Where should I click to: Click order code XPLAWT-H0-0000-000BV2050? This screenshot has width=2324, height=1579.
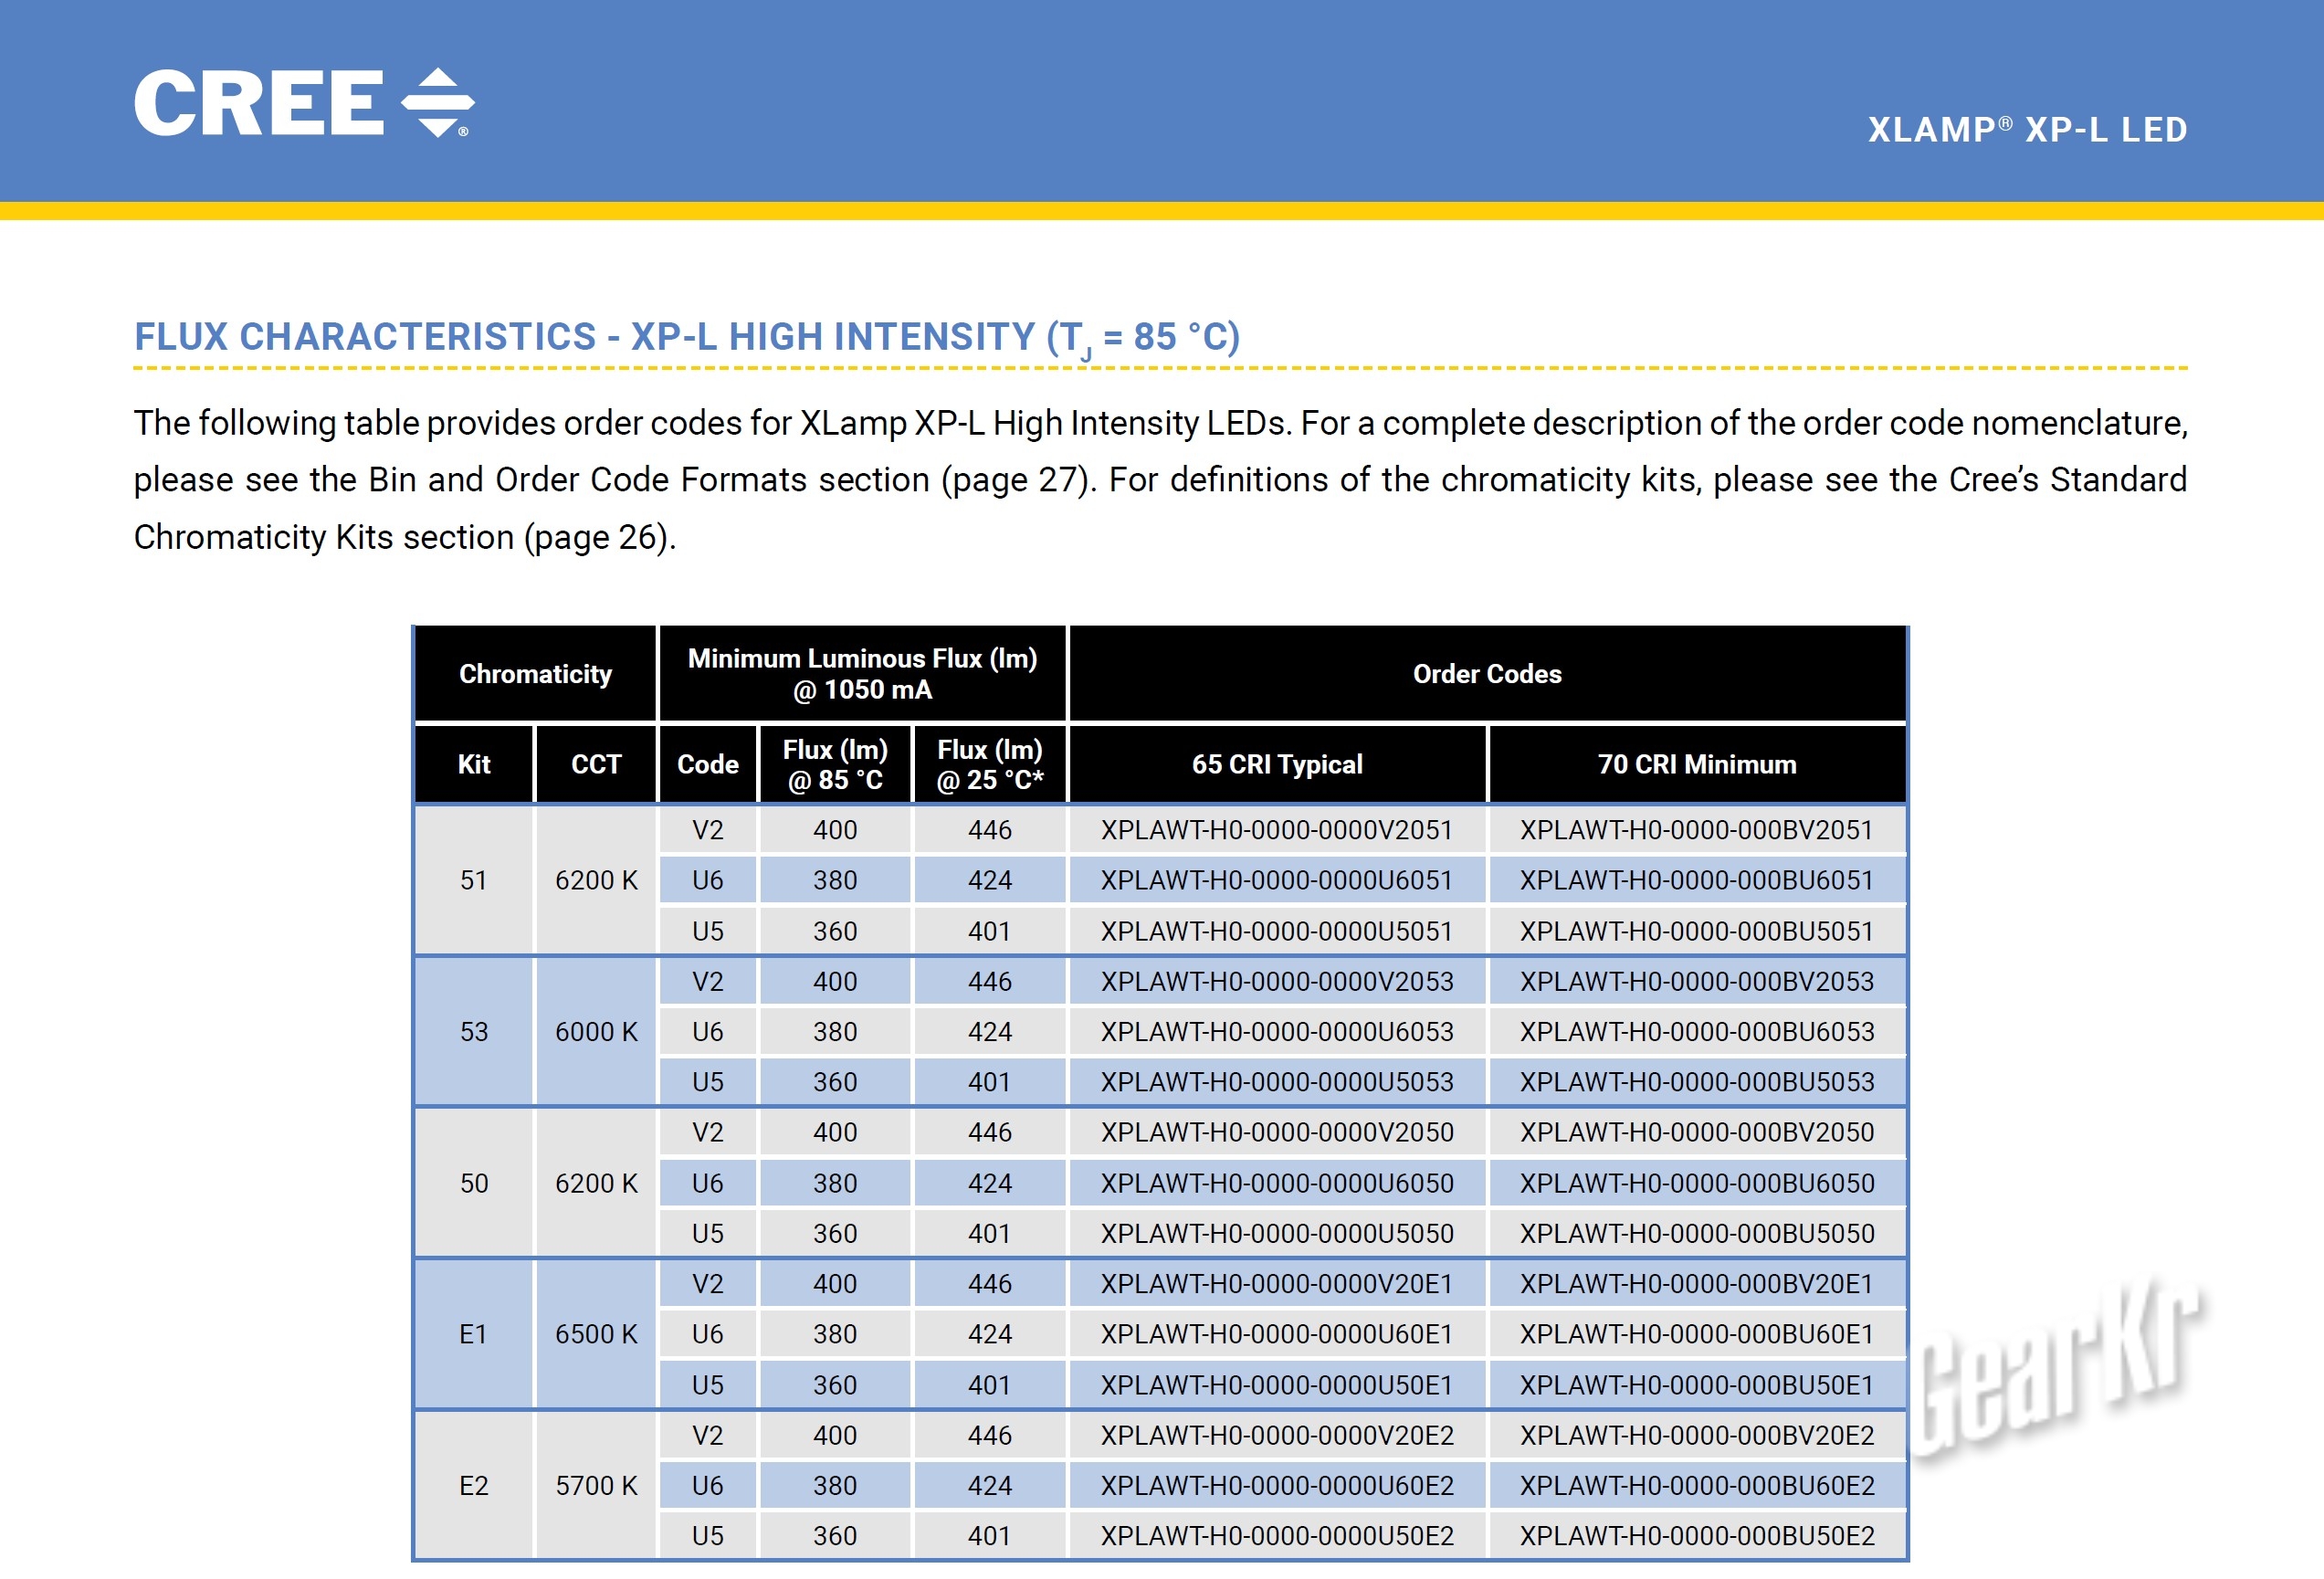coord(1697,1132)
